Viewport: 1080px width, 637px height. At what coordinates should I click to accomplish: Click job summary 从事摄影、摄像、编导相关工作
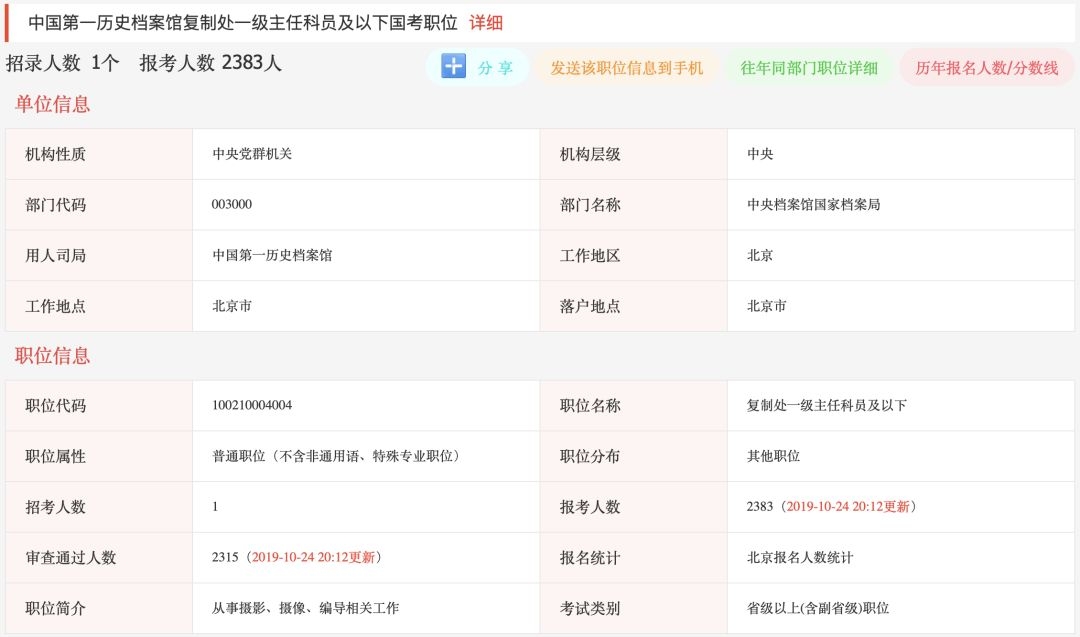tap(305, 608)
